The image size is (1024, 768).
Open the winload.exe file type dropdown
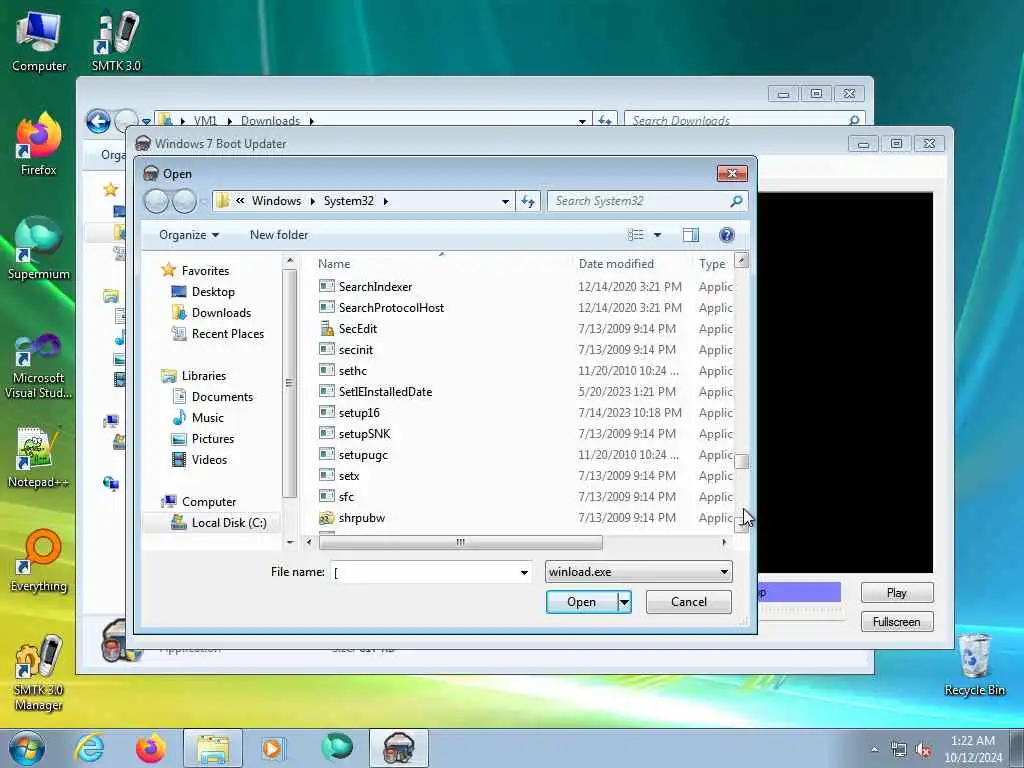pyautogui.click(x=639, y=572)
